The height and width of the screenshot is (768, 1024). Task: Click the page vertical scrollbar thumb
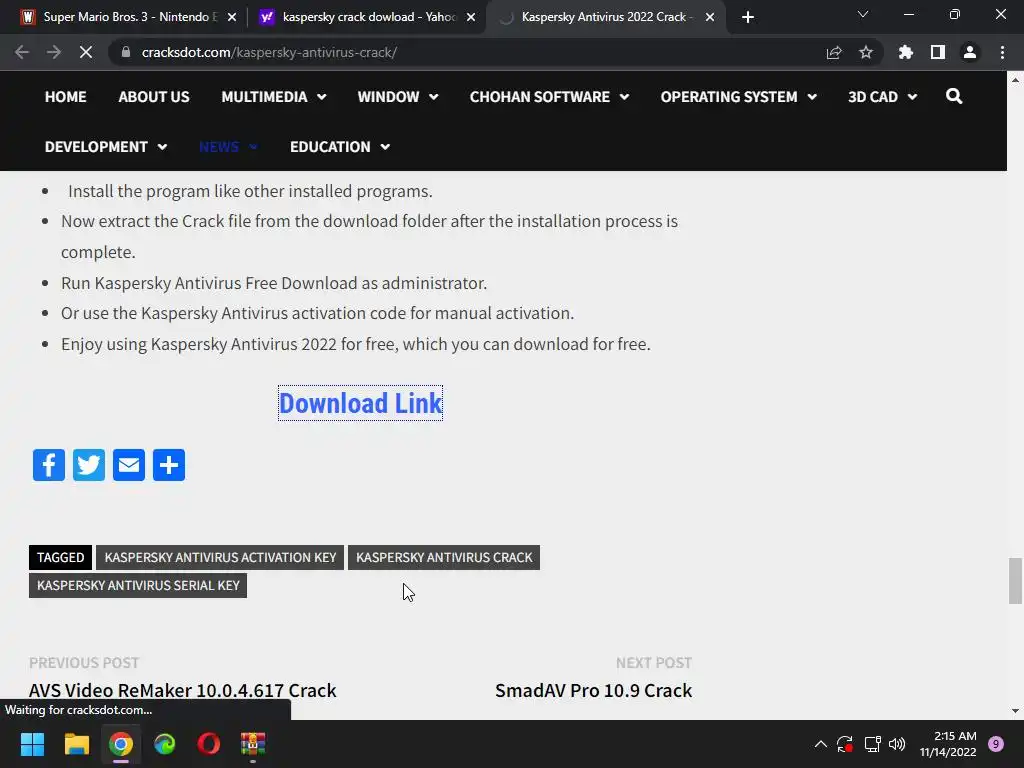coord(1015,581)
